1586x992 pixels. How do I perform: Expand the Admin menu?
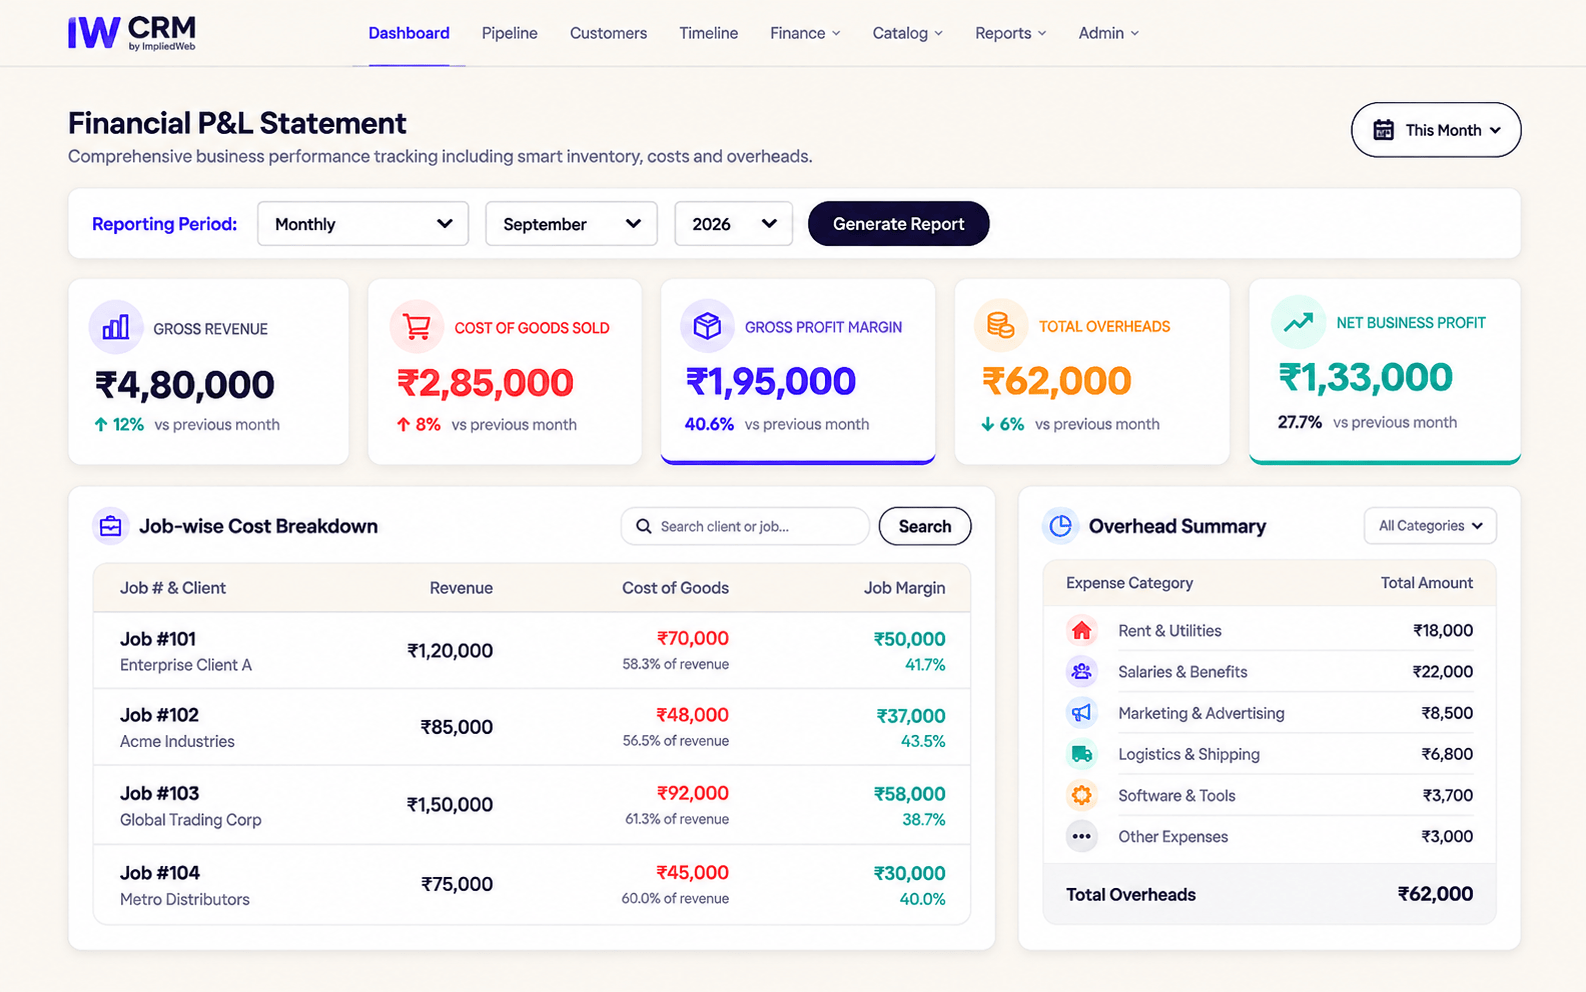tap(1108, 33)
